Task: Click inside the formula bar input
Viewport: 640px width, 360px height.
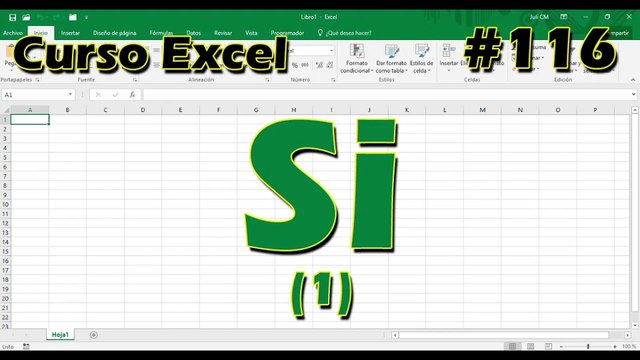Action: pyautogui.click(x=386, y=95)
